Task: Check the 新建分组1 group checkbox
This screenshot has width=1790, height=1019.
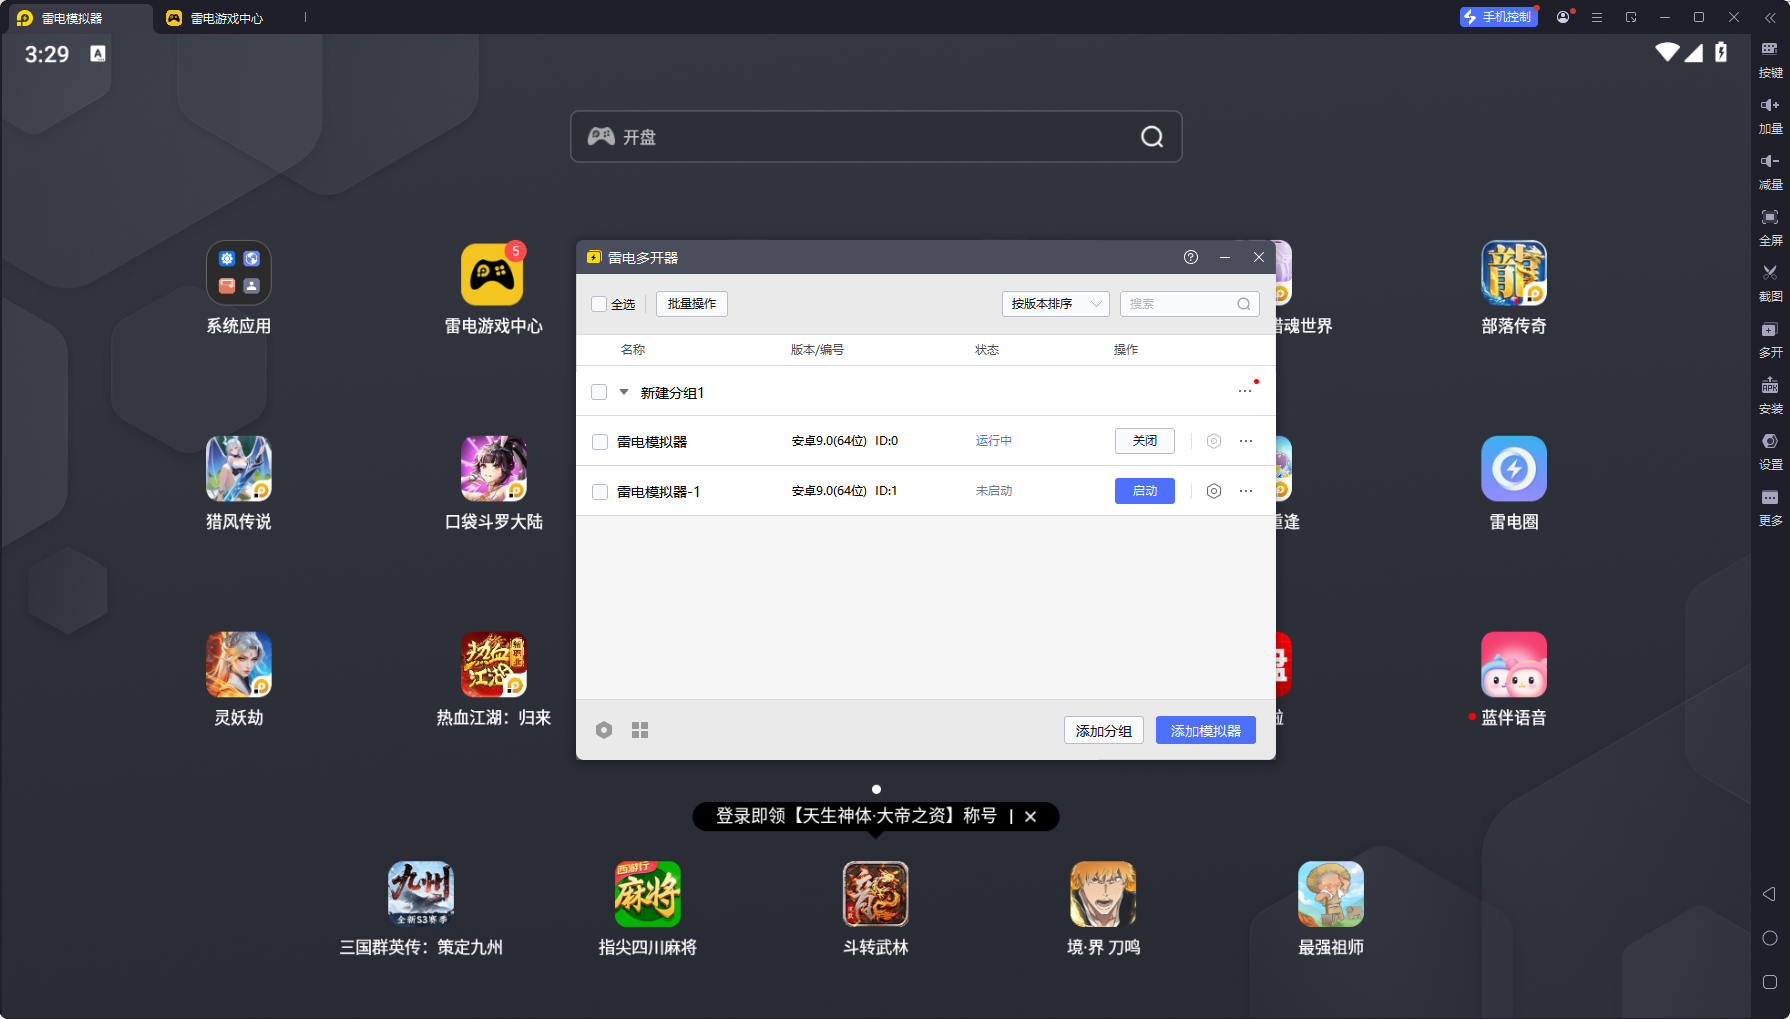Action: (599, 392)
